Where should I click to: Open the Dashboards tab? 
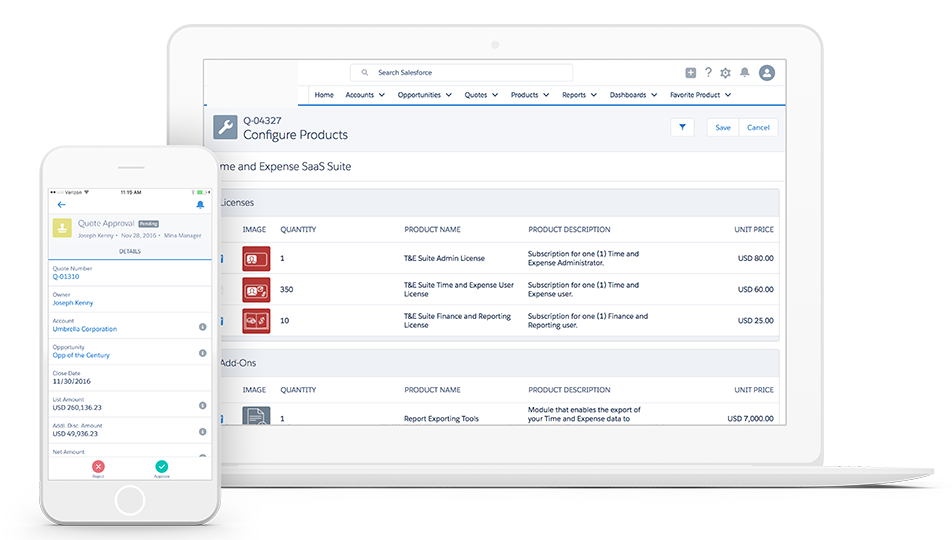628,95
